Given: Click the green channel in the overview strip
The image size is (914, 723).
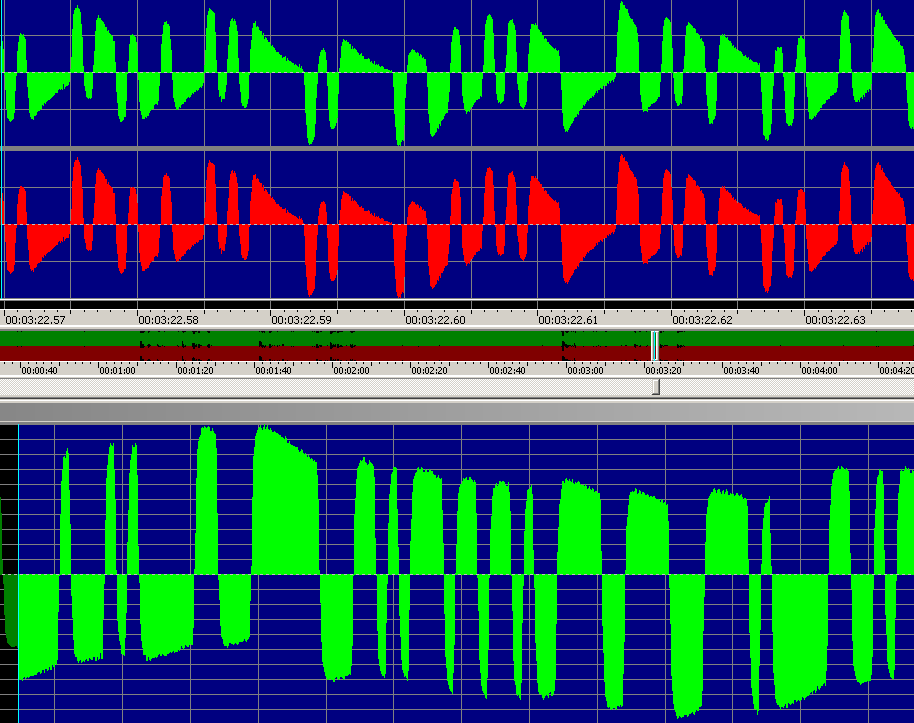Looking at the screenshot, I should click(400, 337).
